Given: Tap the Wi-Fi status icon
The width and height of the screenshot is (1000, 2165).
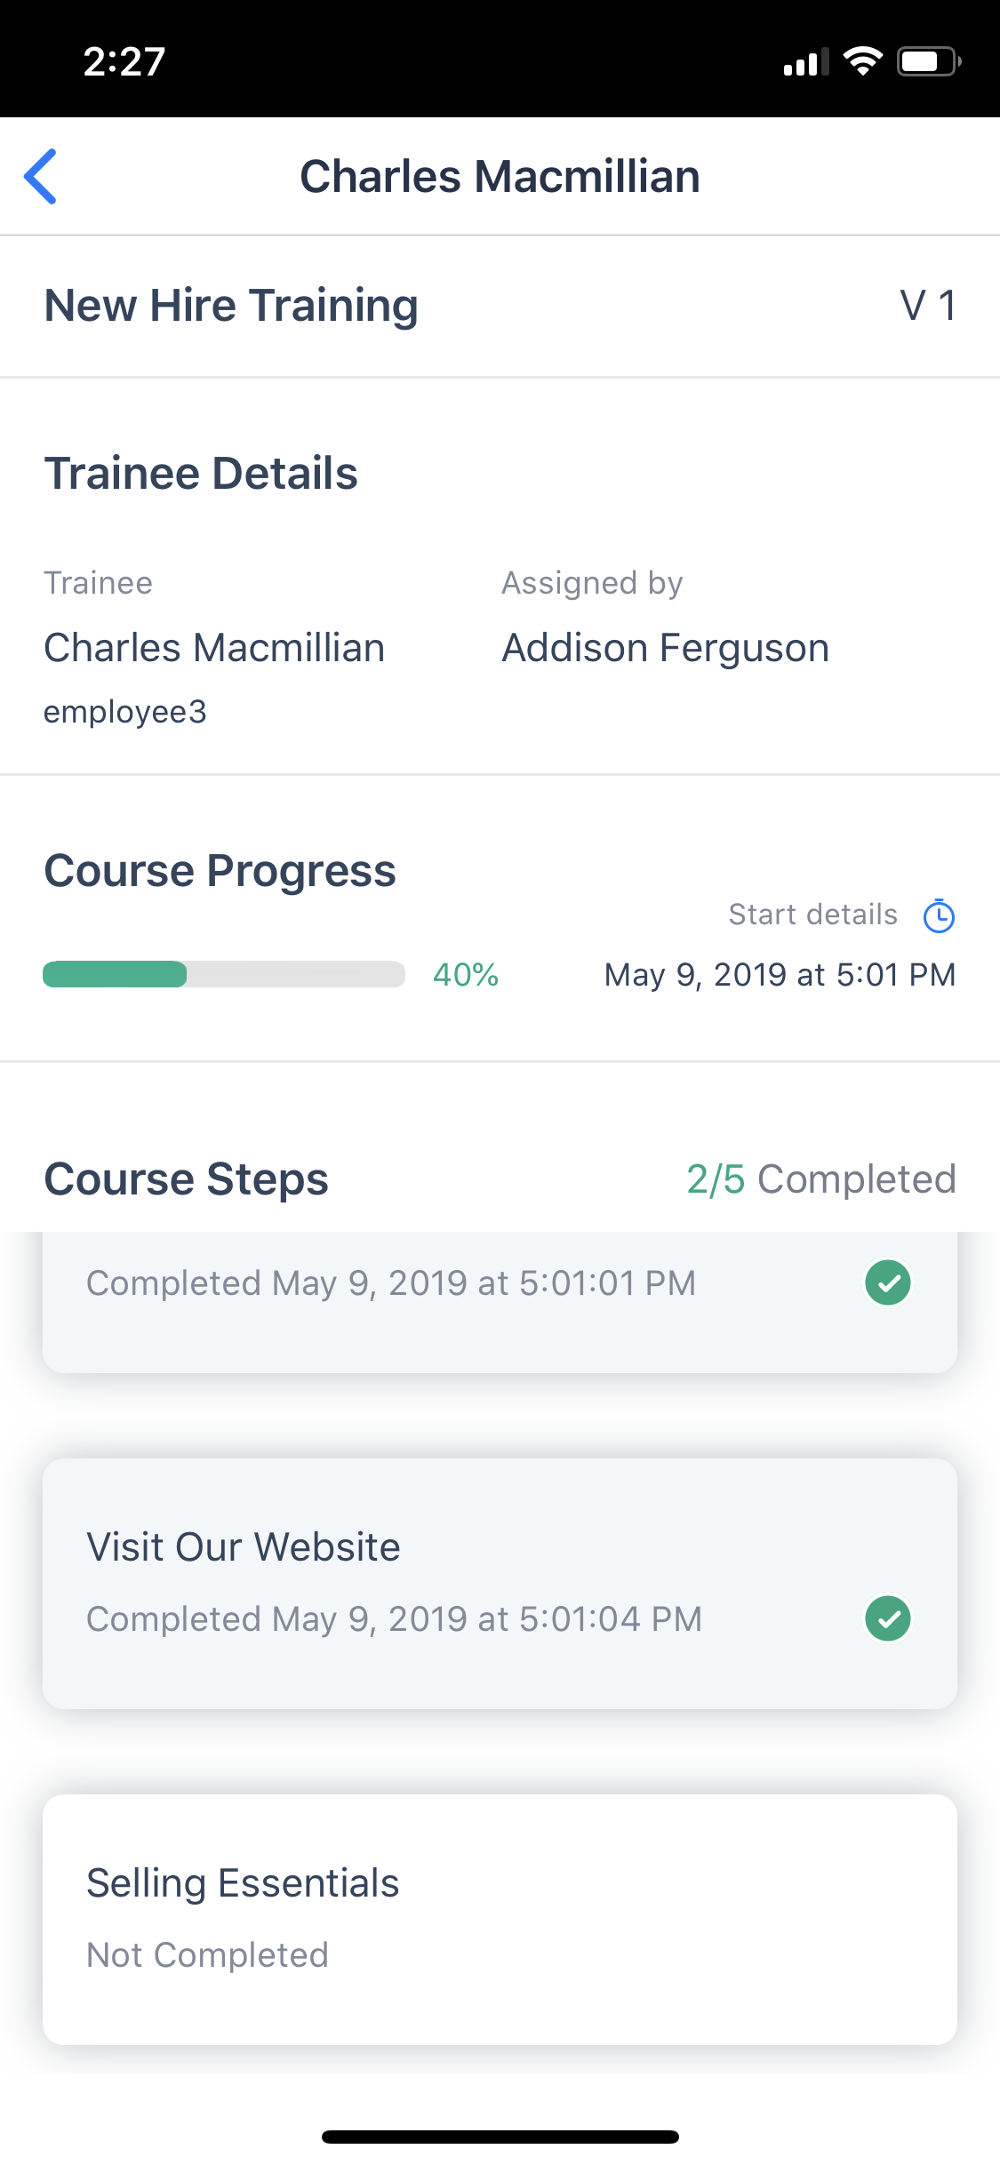Looking at the screenshot, I should click(862, 61).
